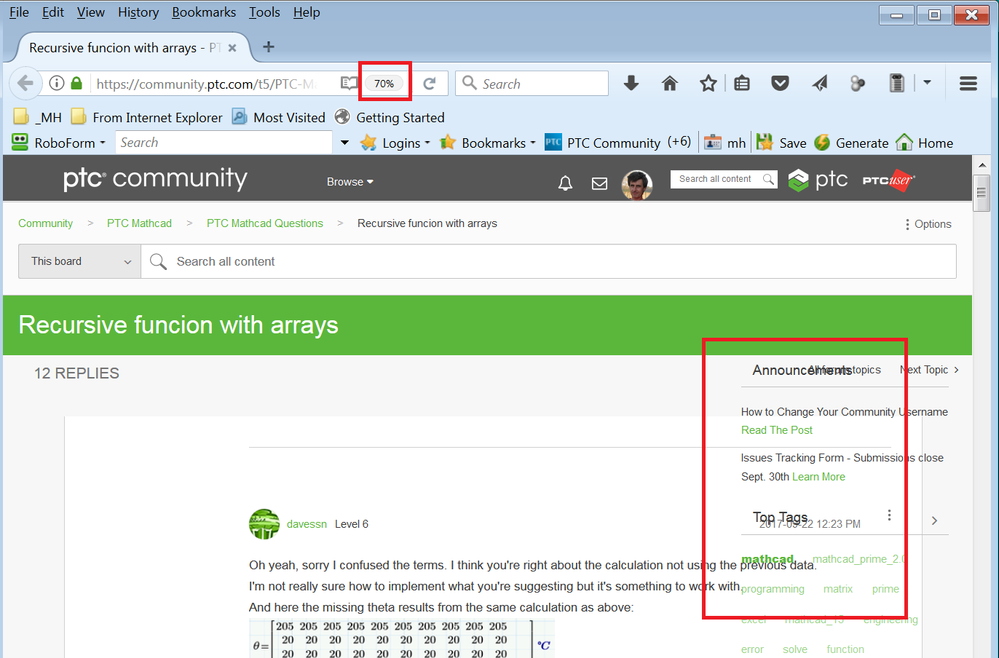Open the Tools menu
Viewport: 999px width, 658px height.
click(264, 12)
